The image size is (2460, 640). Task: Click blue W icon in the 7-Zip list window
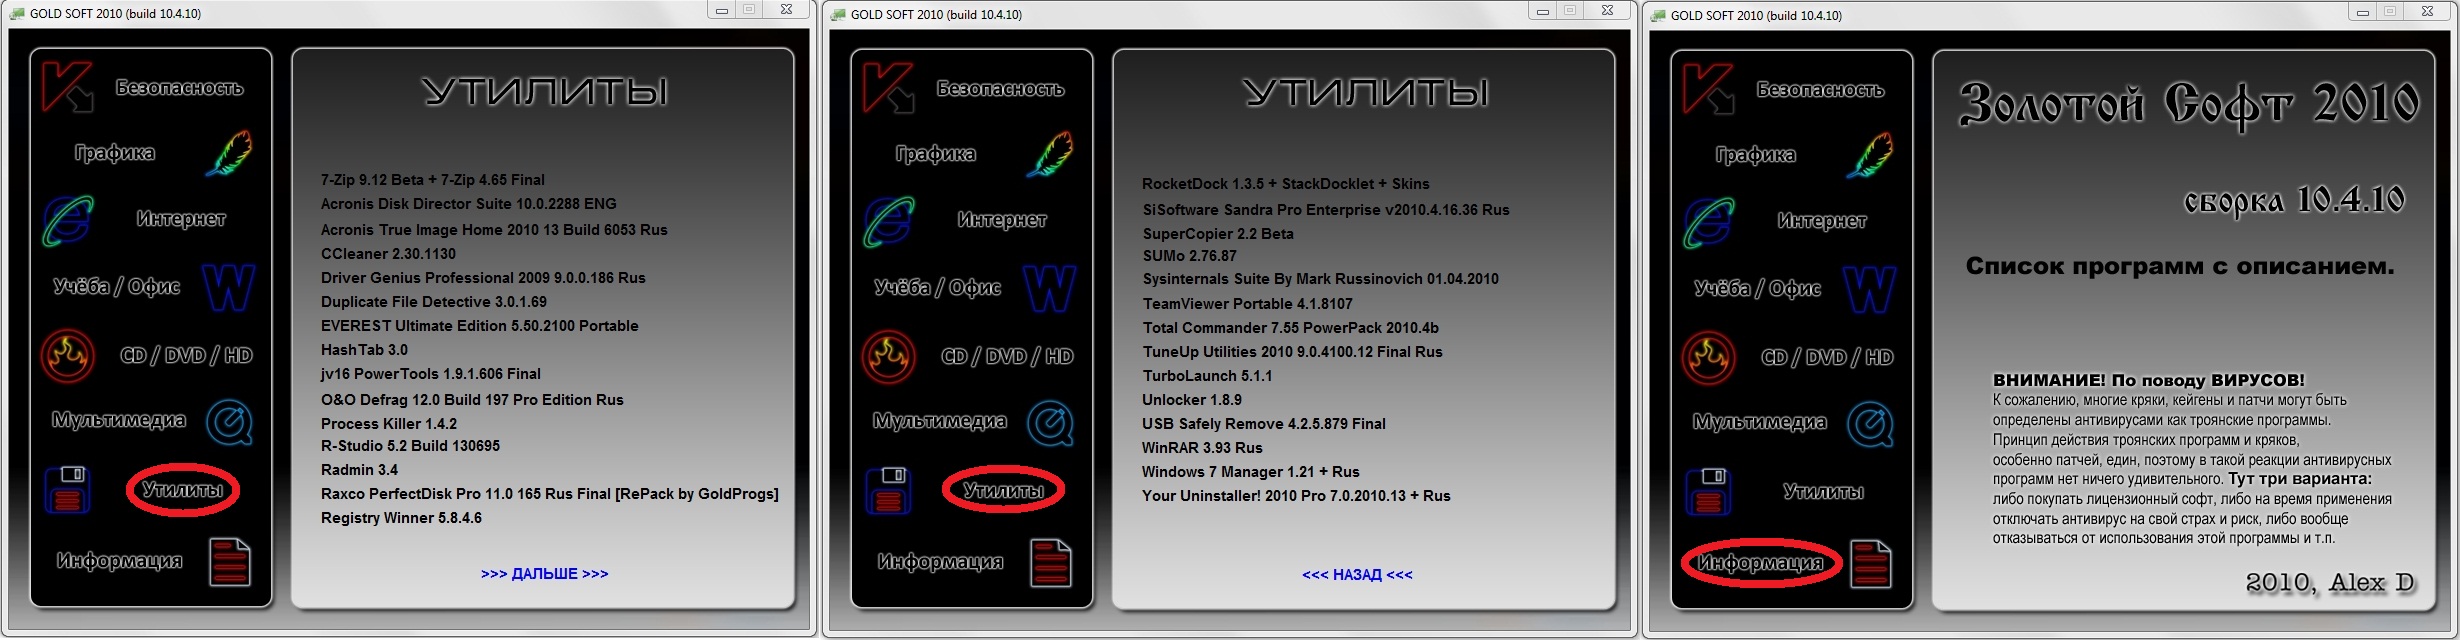[229, 288]
